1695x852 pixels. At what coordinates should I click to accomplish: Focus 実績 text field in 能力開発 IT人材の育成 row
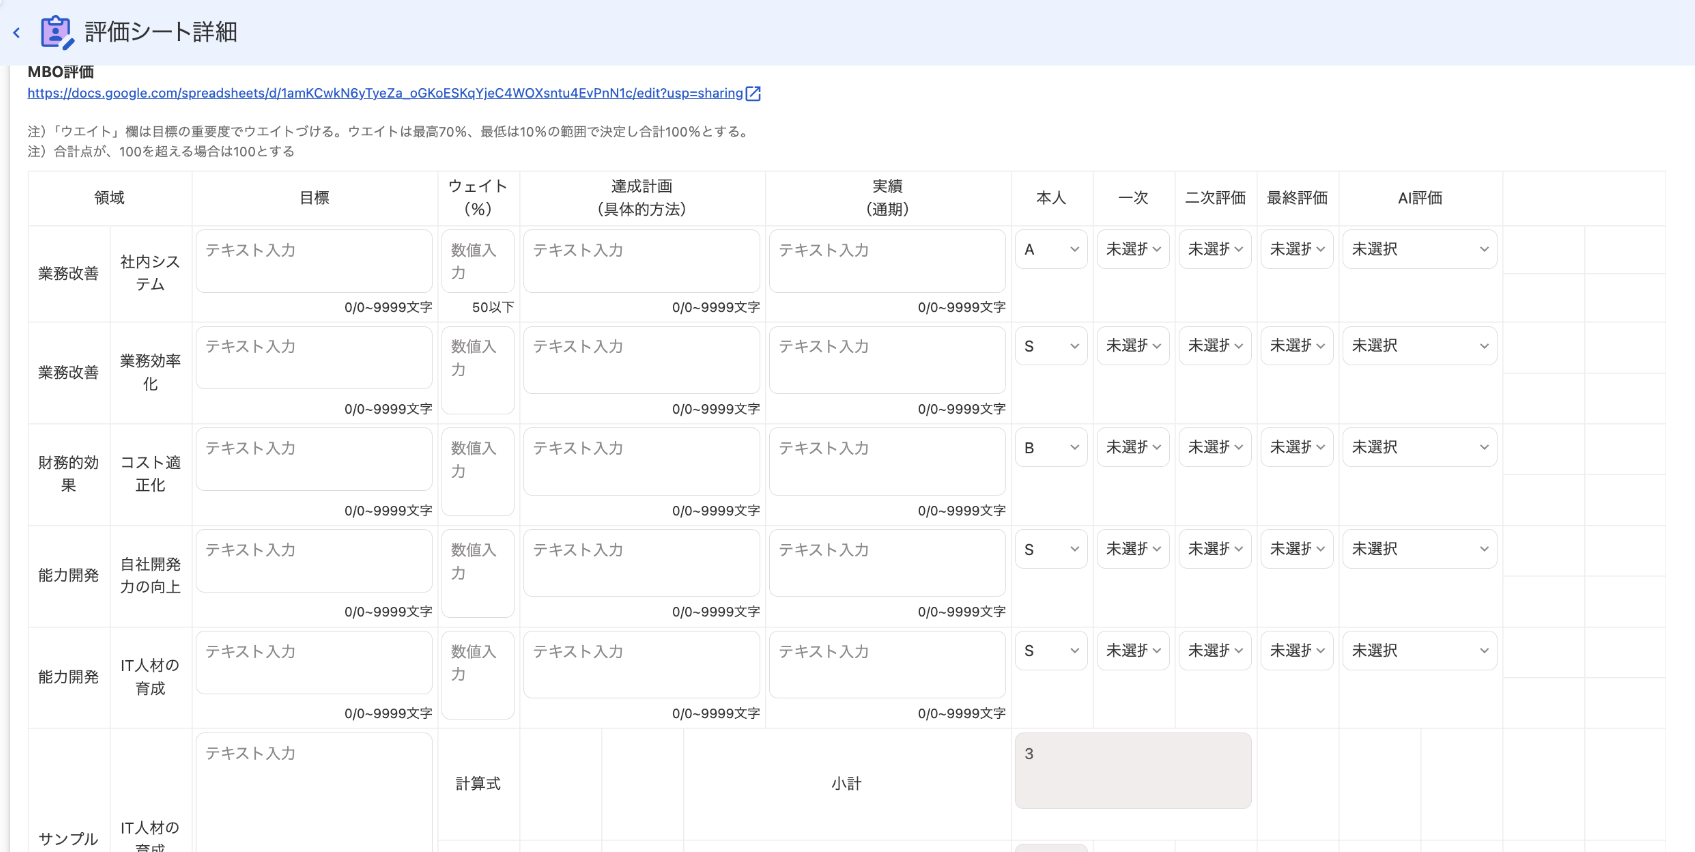point(887,665)
